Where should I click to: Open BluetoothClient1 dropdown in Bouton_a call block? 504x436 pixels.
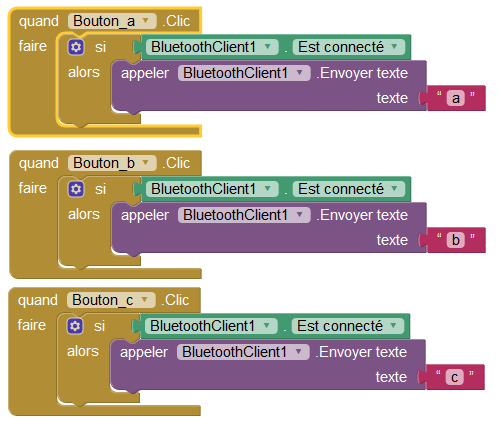[x=244, y=73]
